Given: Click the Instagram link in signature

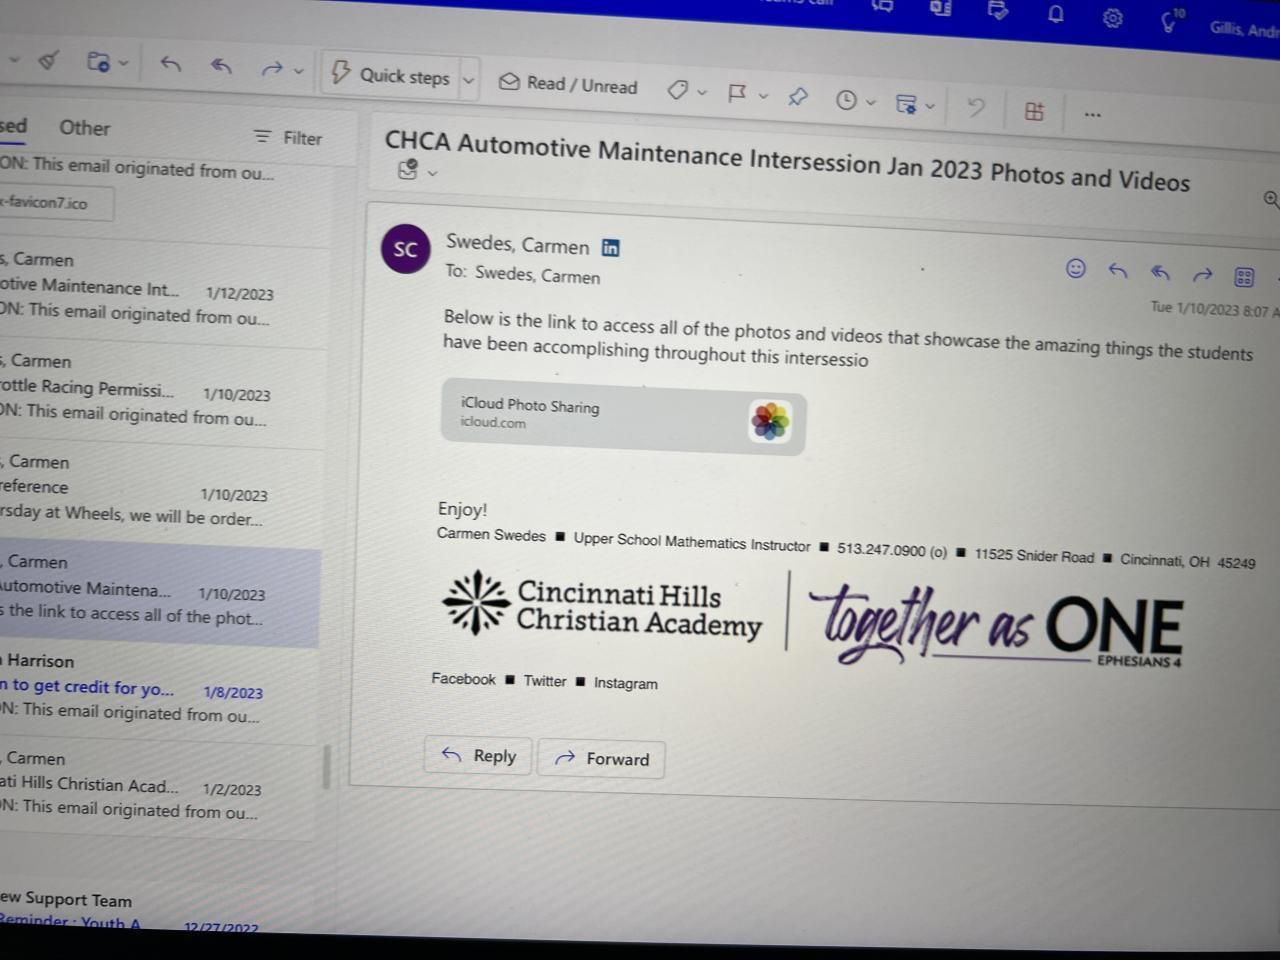Looking at the screenshot, I should tap(626, 683).
